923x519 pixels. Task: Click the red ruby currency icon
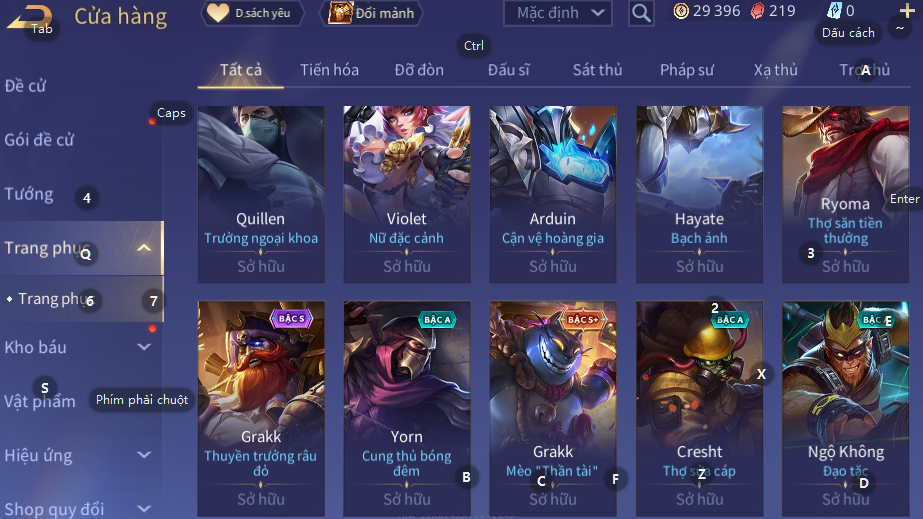(758, 11)
